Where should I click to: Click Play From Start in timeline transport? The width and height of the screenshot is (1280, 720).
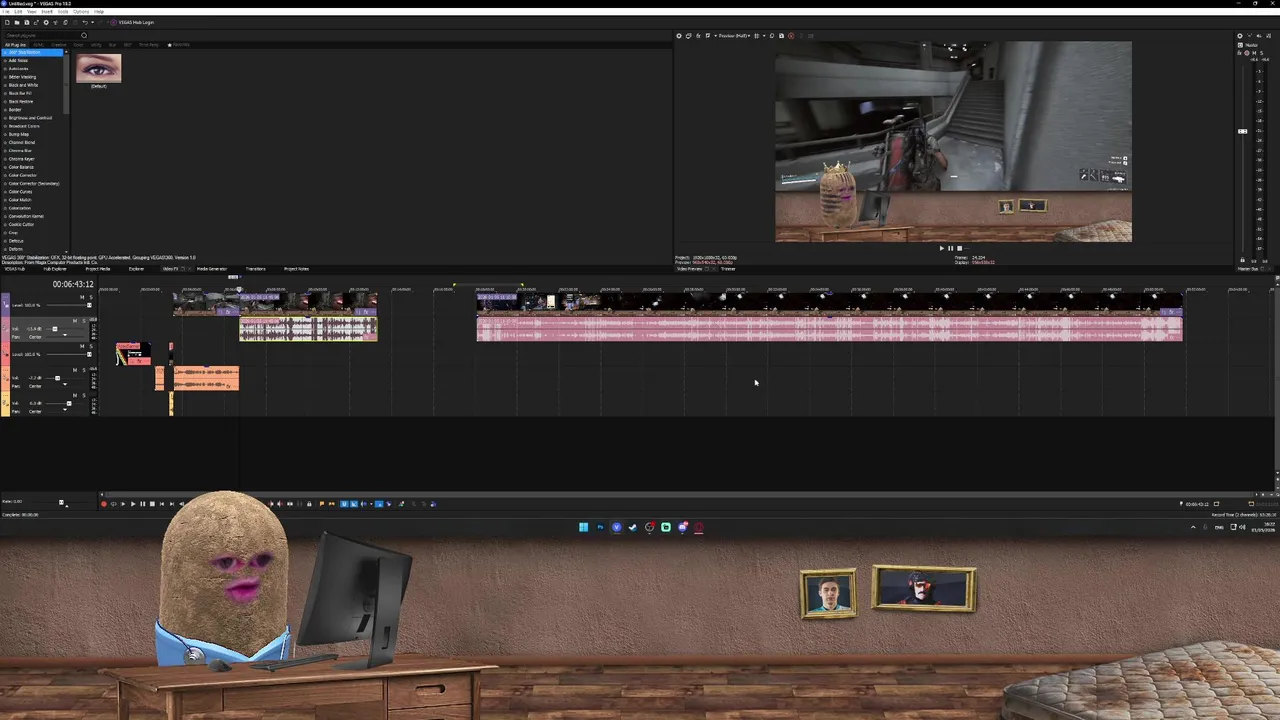123,504
